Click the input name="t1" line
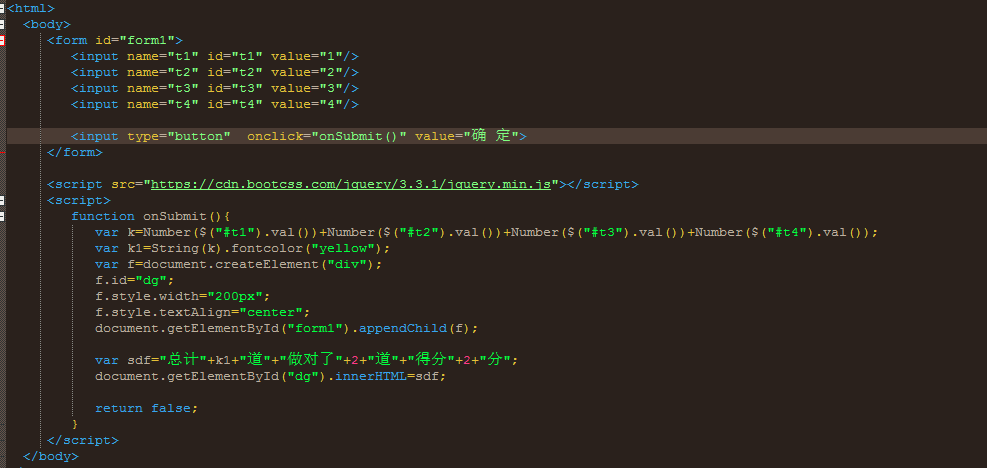987x468 pixels. [x=215, y=57]
